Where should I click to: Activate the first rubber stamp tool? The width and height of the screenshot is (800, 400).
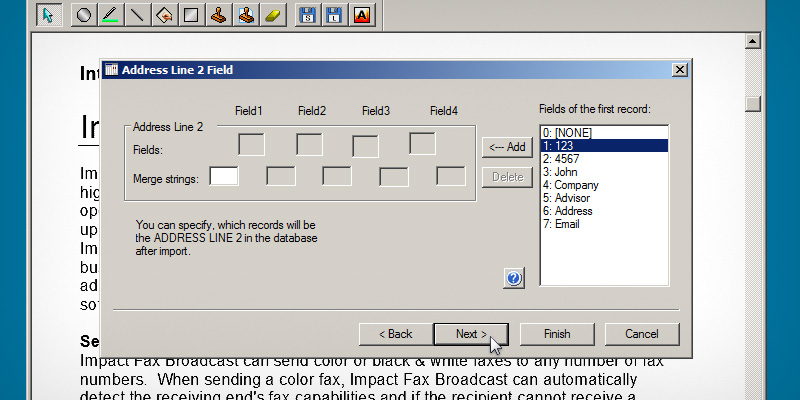[x=219, y=15]
